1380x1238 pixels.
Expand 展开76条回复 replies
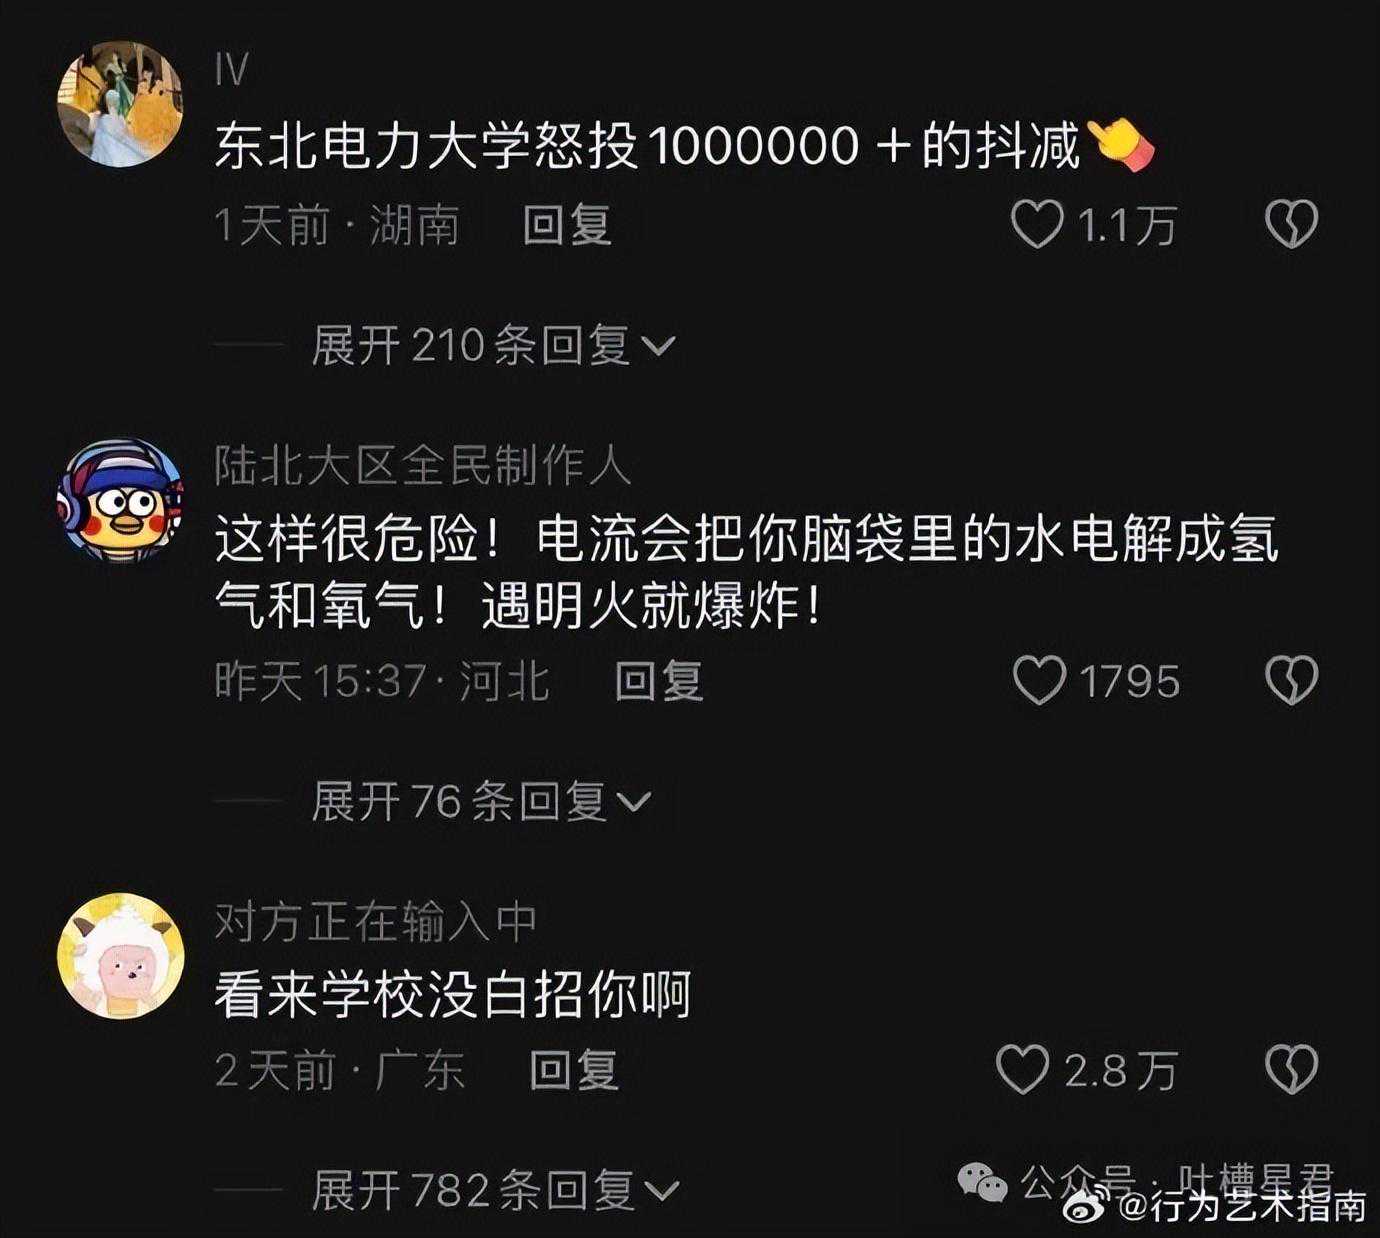[482, 802]
